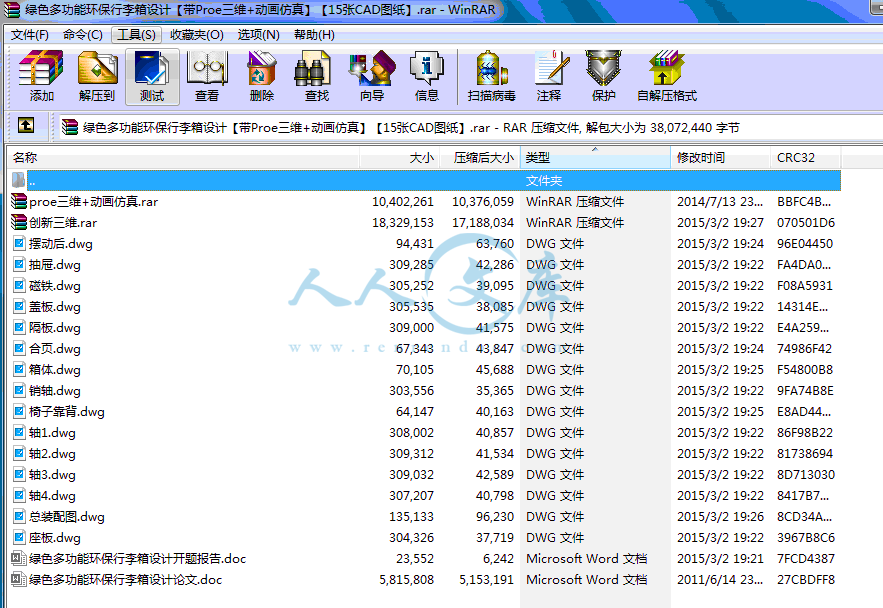The width and height of the screenshot is (883, 608).
Task: Show archive 信息 (Info)
Action: click(x=426, y=77)
